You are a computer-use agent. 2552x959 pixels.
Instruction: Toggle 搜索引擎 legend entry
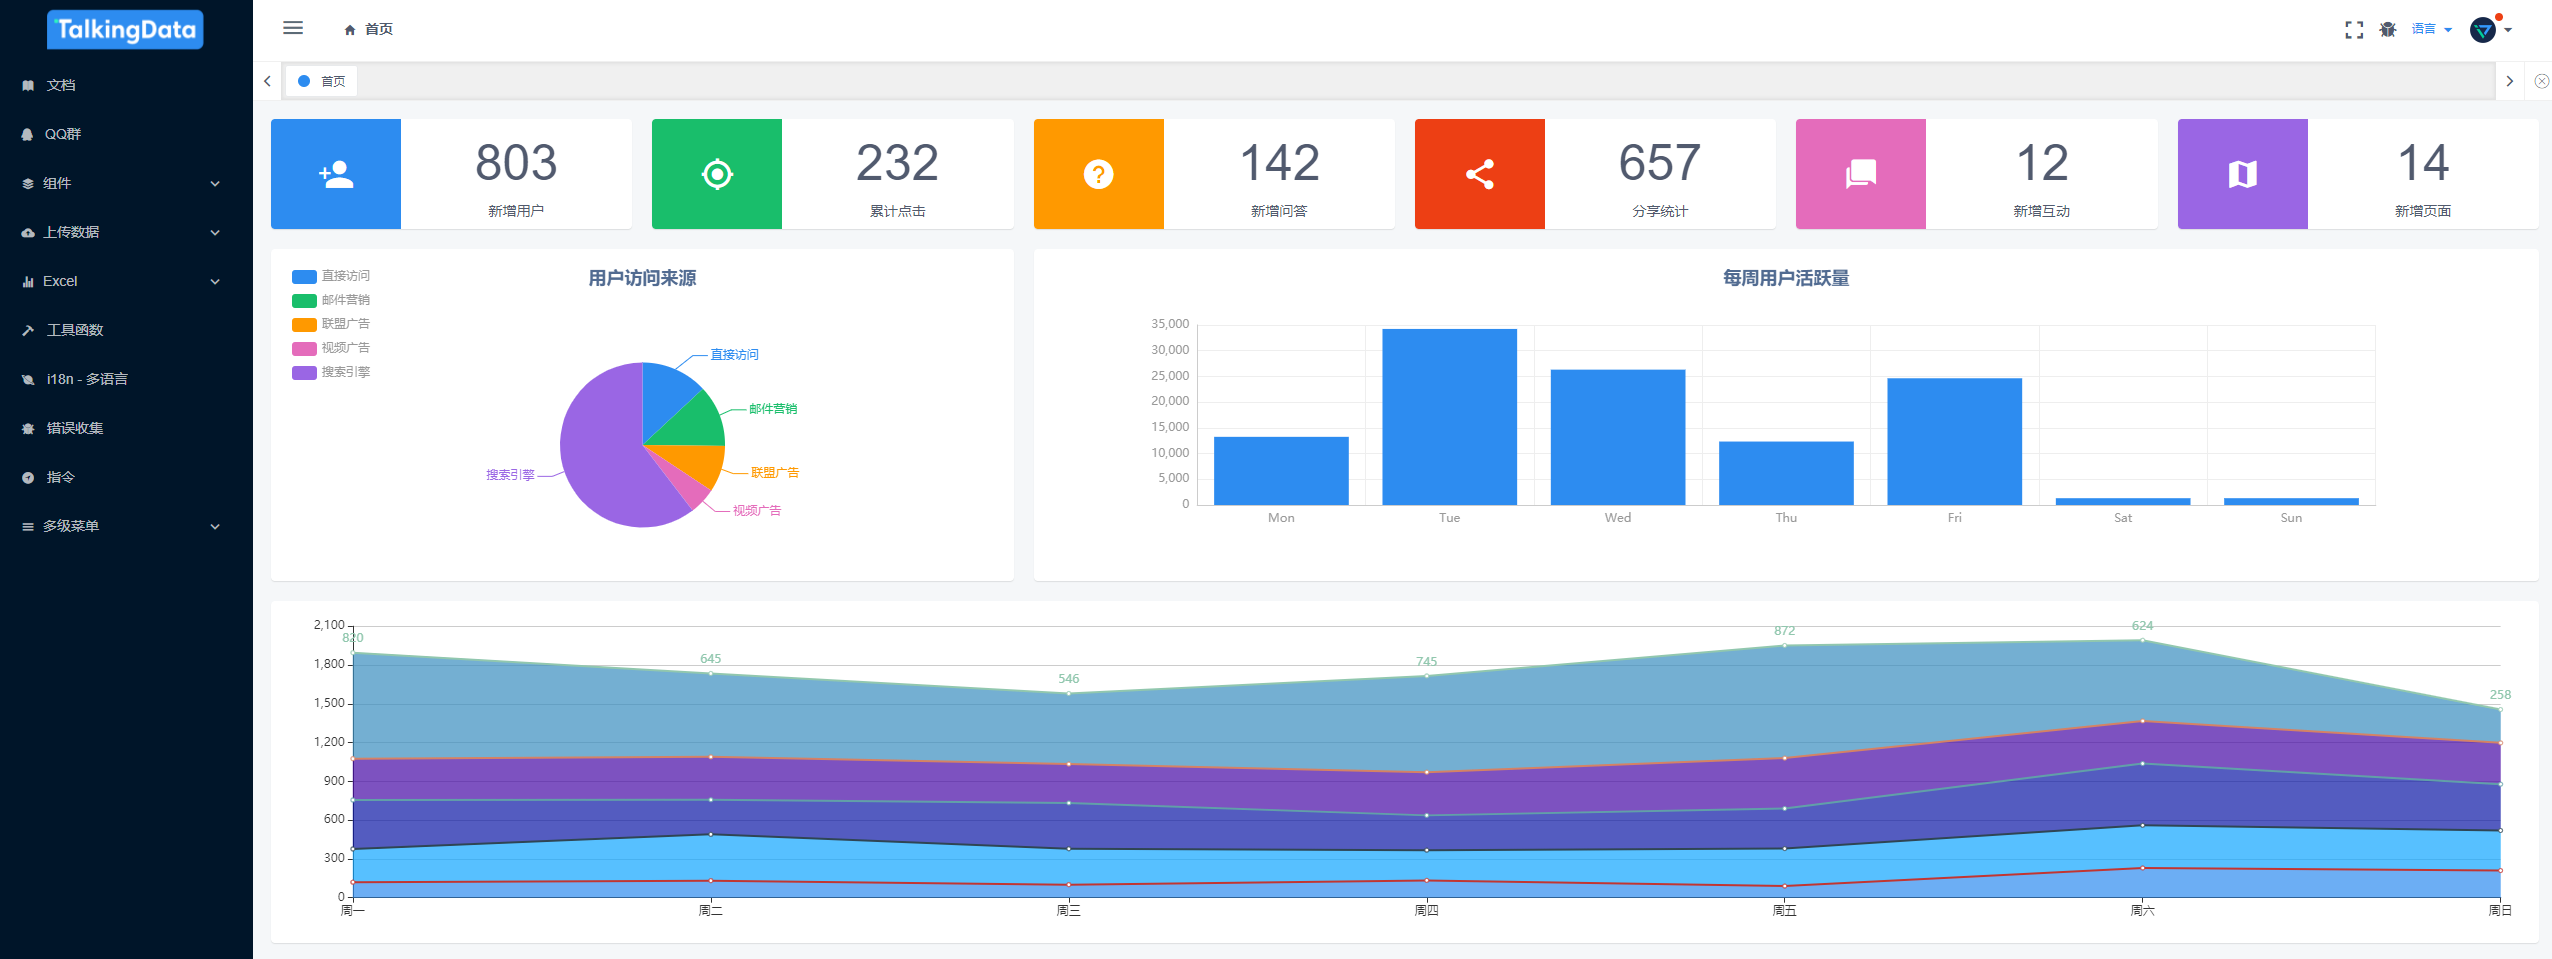[331, 372]
